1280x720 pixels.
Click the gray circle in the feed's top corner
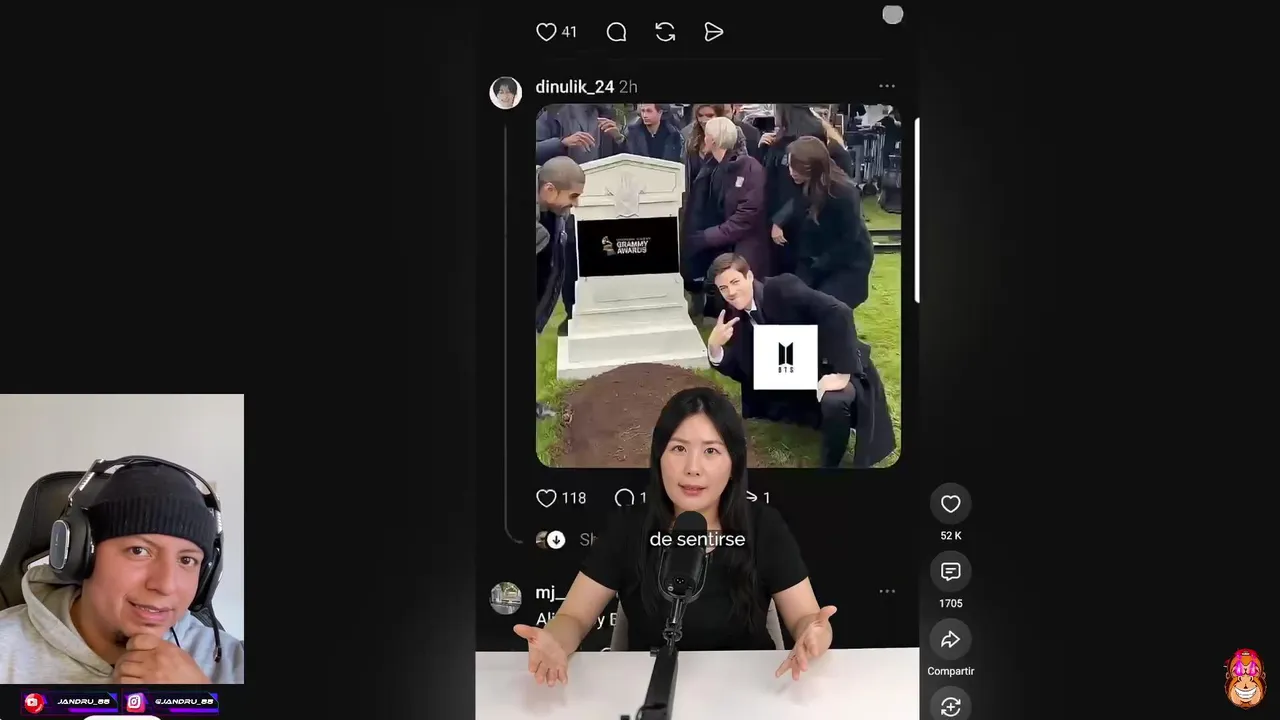[x=893, y=14]
